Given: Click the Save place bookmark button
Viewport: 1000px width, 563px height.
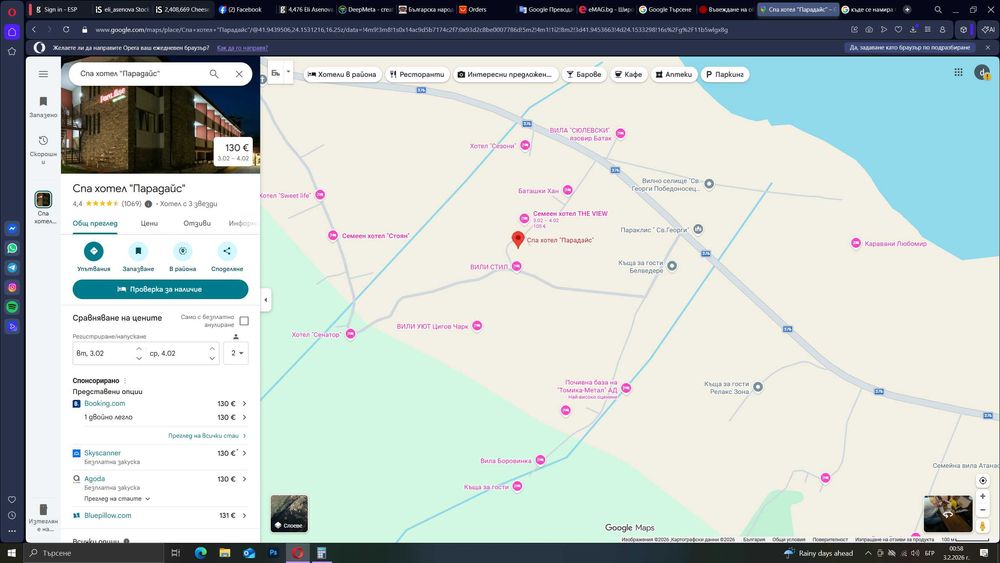Looking at the screenshot, I should (x=138, y=251).
